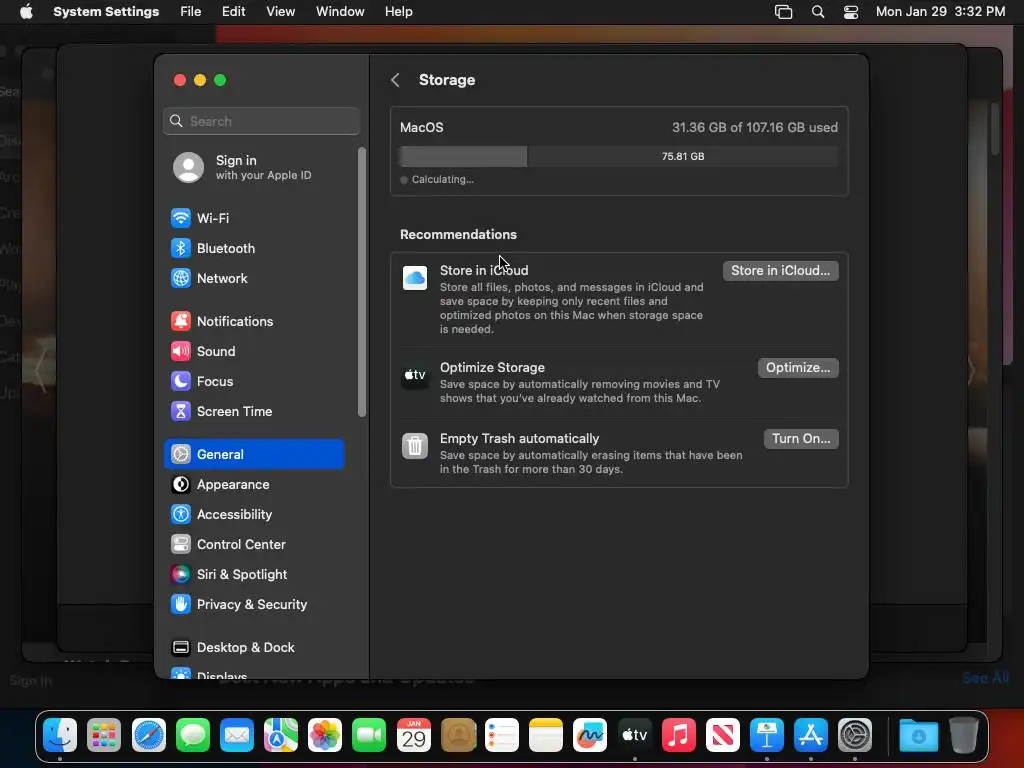Screen dimensions: 1024x768
Task: Open Maps from the Dock
Action: point(281,736)
